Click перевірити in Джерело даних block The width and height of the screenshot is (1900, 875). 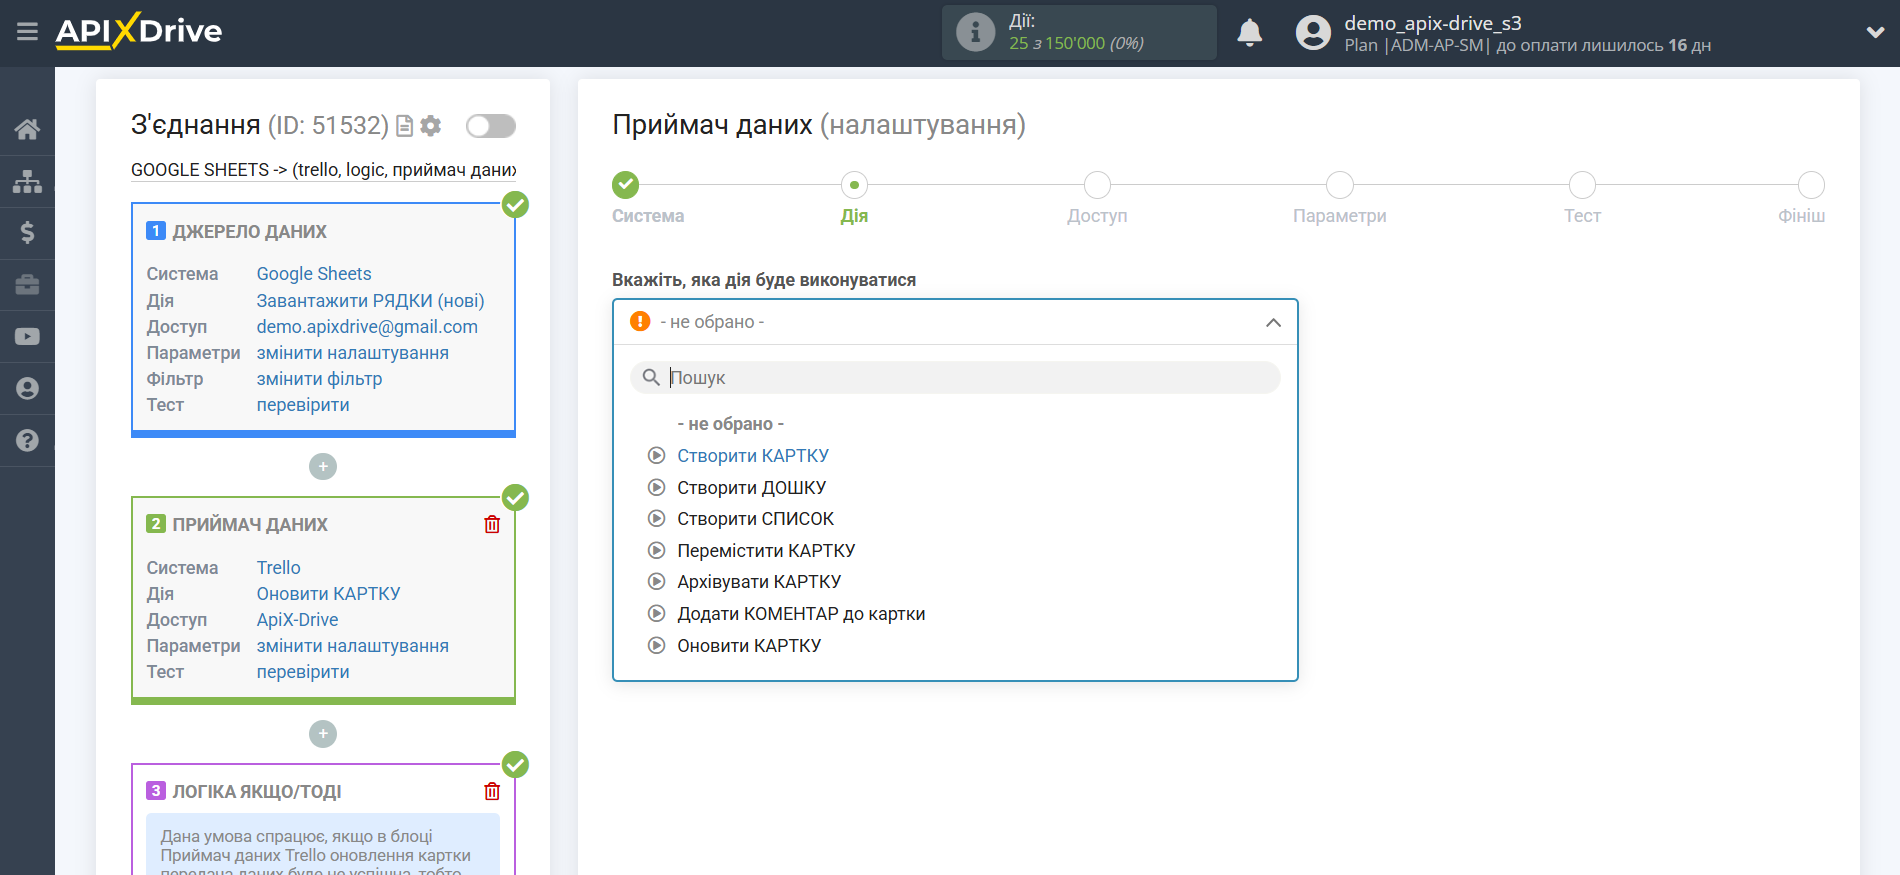click(x=303, y=405)
